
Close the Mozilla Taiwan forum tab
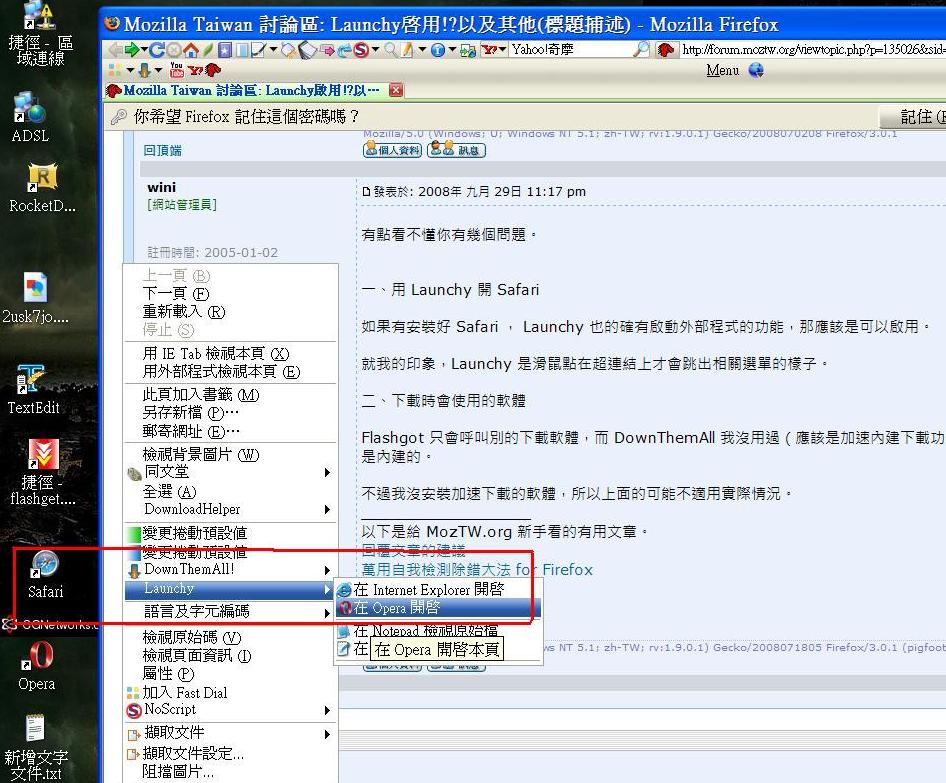(396, 90)
